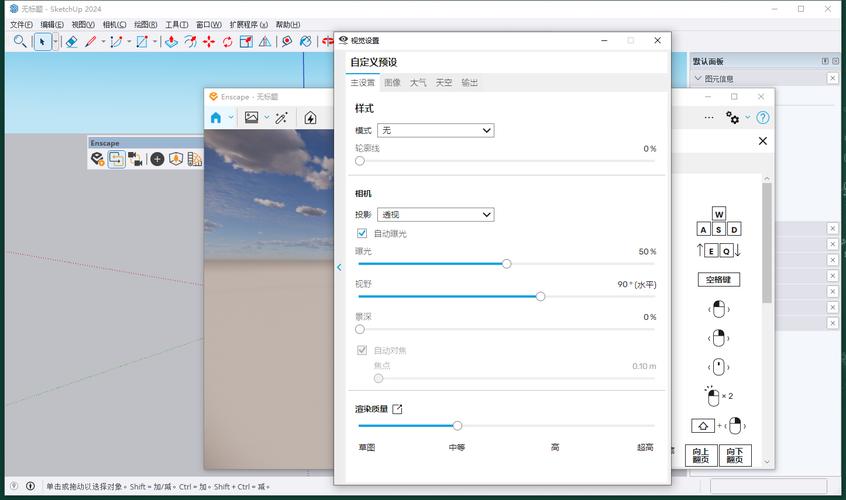Pick the Eraser tool
846x500 pixels.
[x=71, y=42]
